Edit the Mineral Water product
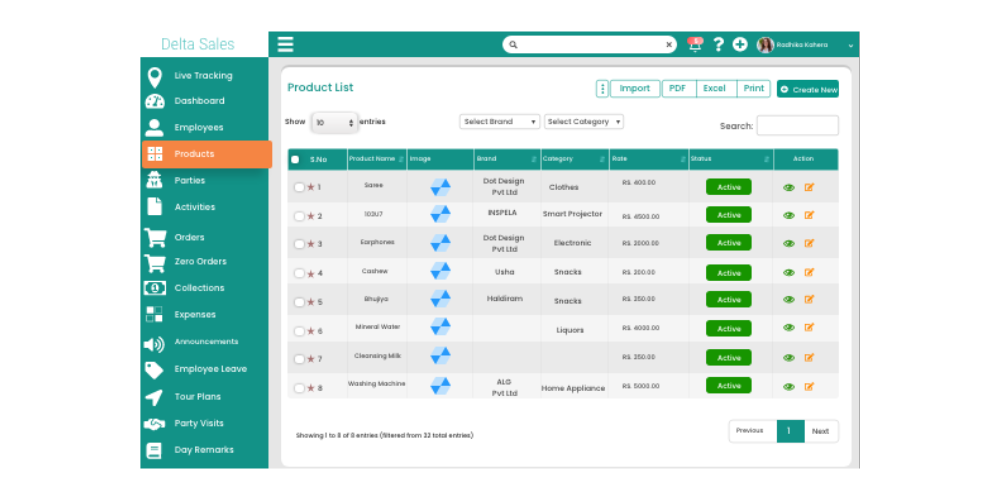 pos(809,327)
